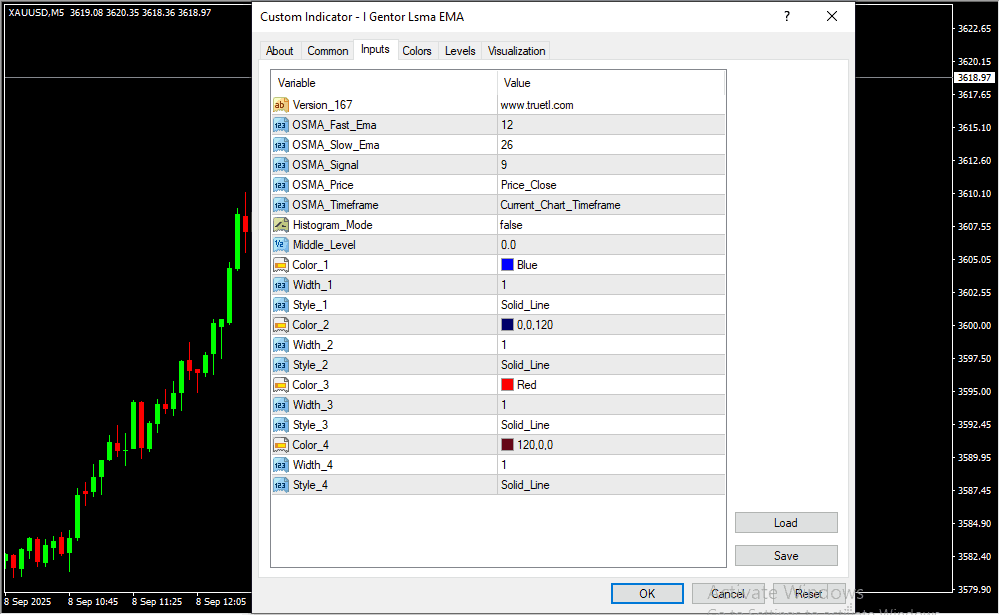Click the Color_3 row color icon
Image resolution: width=1000 pixels, height=615 pixels.
(x=281, y=385)
